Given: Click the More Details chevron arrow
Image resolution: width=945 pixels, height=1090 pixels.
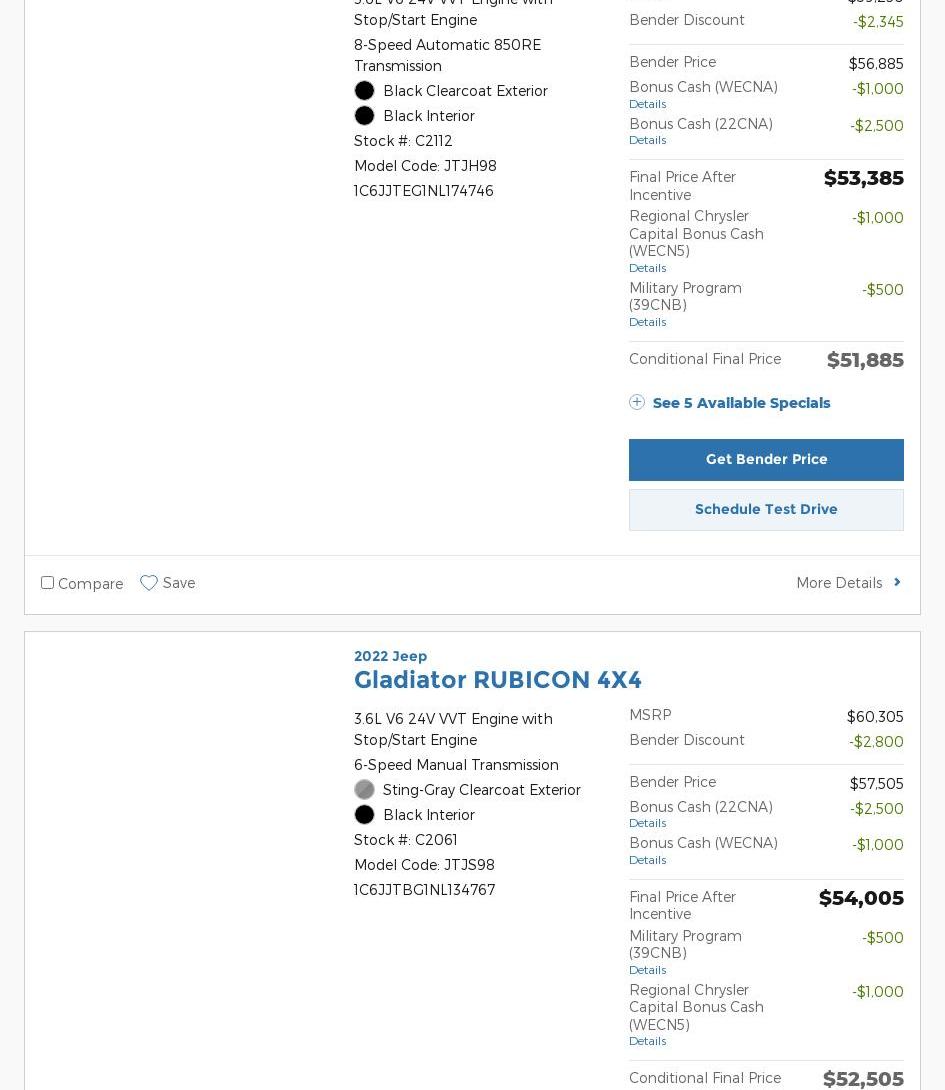Looking at the screenshot, I should [897, 582].
